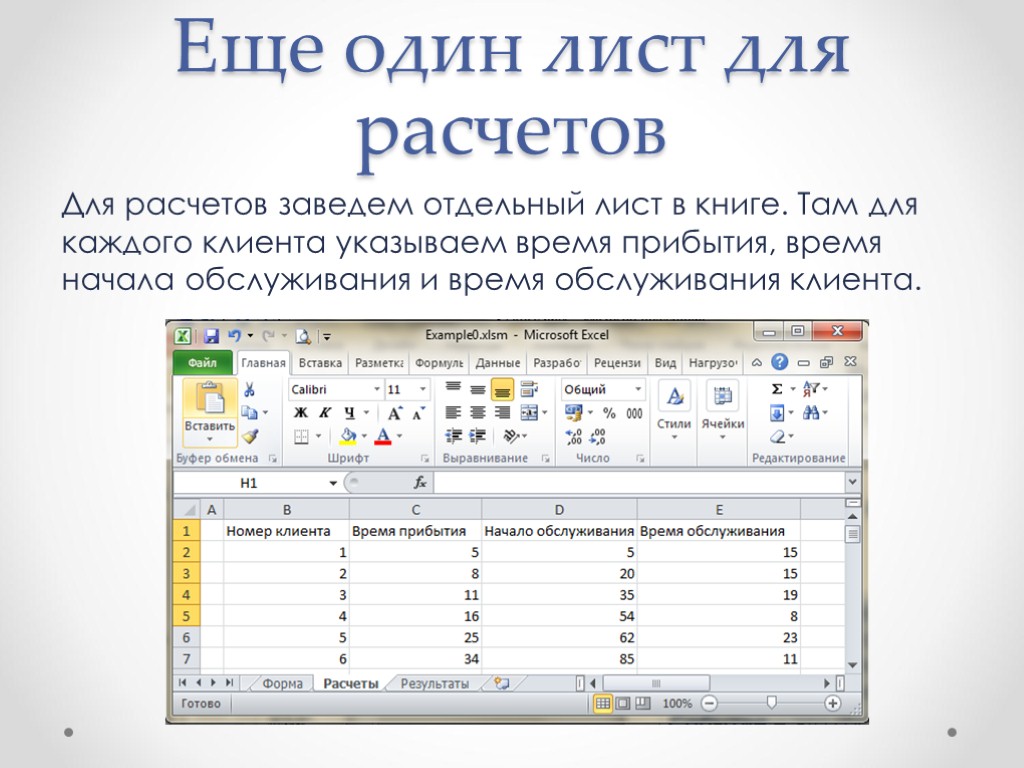This screenshot has height=768, width=1024.
Task: Toggle Middle Align vertical alignment
Action: tap(478, 389)
